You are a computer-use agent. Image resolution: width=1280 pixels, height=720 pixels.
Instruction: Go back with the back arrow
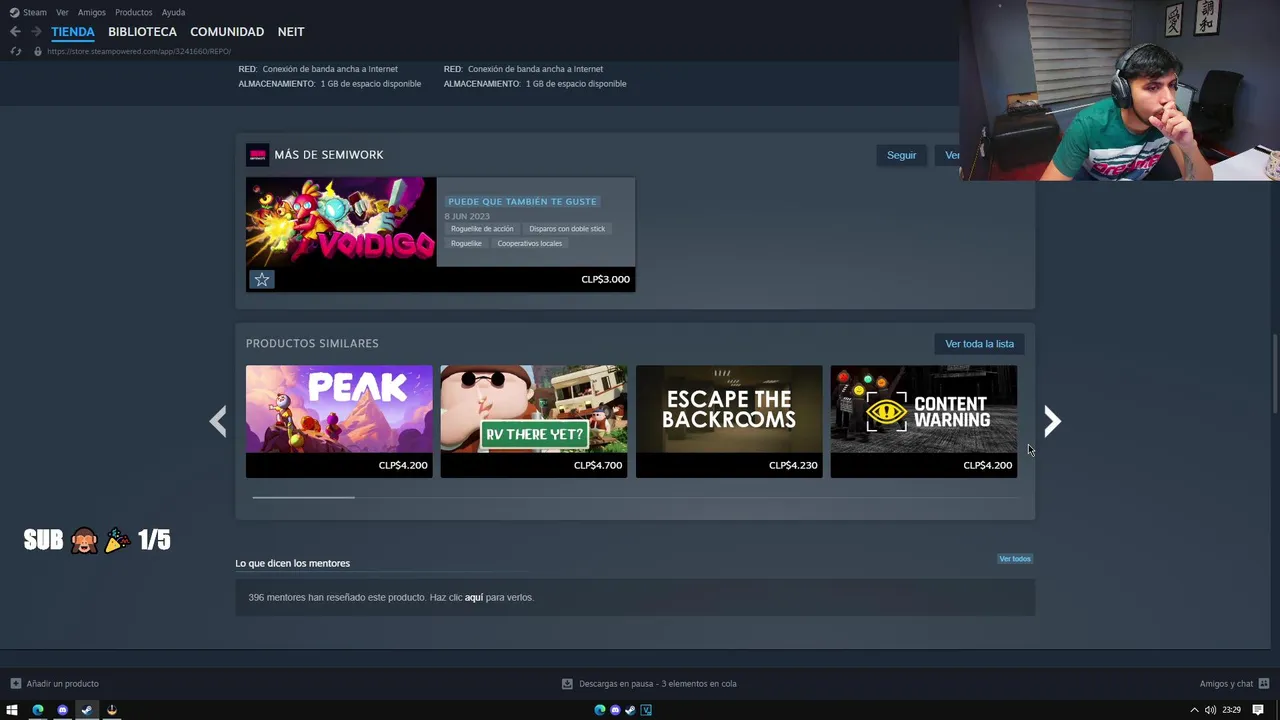point(15,32)
